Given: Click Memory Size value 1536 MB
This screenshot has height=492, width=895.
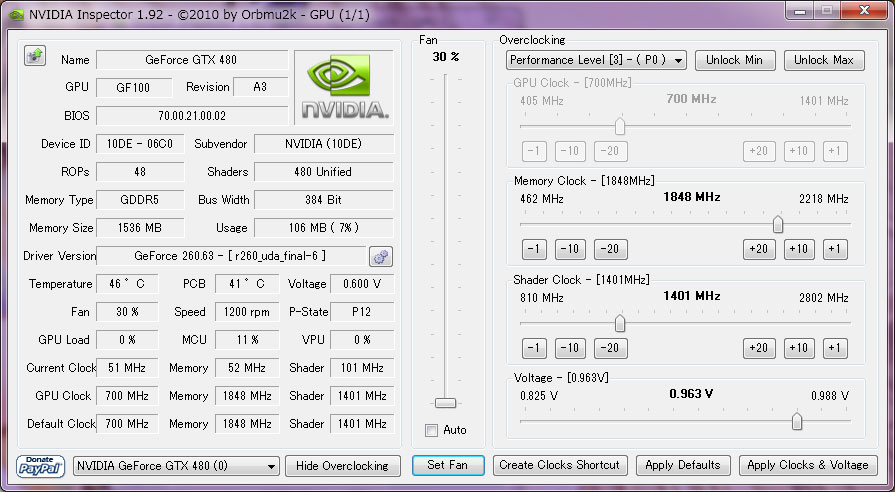Looking at the screenshot, I should tap(140, 228).
